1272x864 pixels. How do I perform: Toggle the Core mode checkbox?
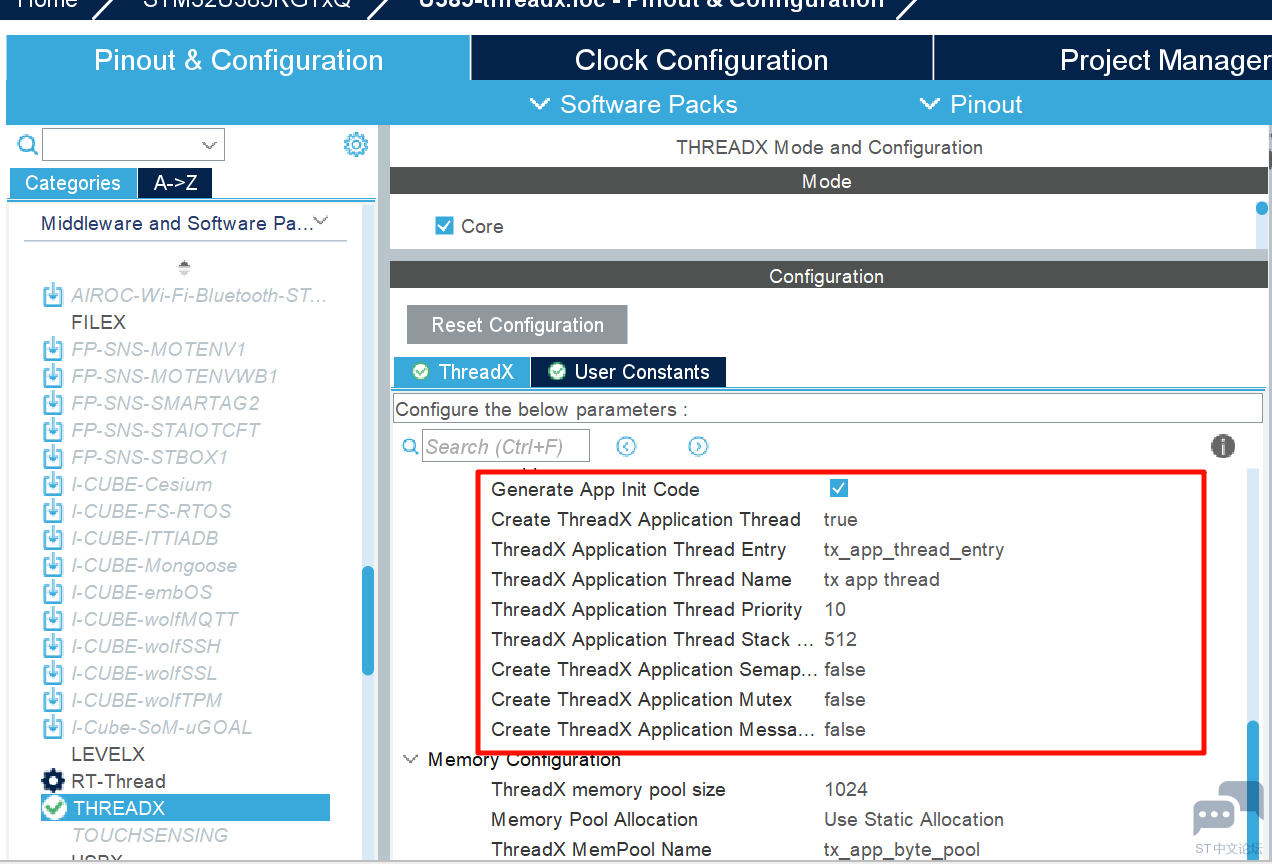(445, 226)
